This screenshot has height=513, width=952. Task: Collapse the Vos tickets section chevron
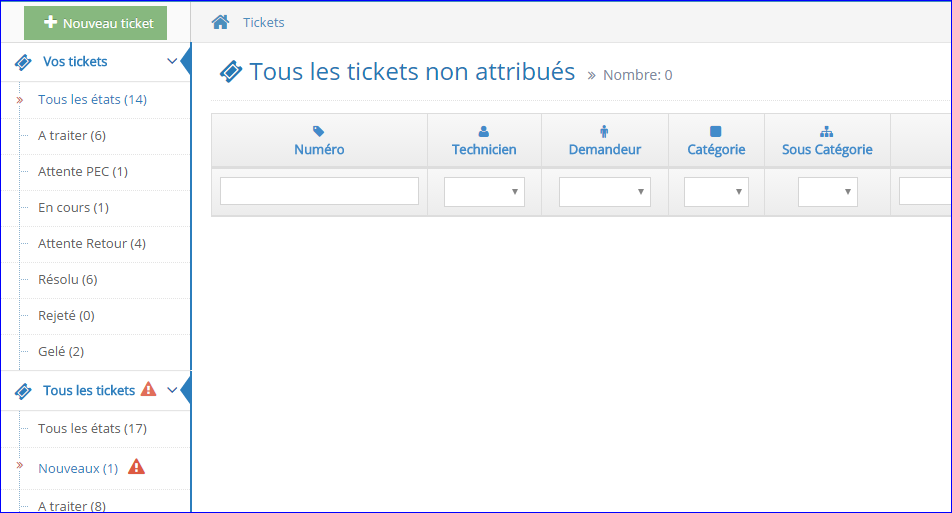click(x=172, y=62)
